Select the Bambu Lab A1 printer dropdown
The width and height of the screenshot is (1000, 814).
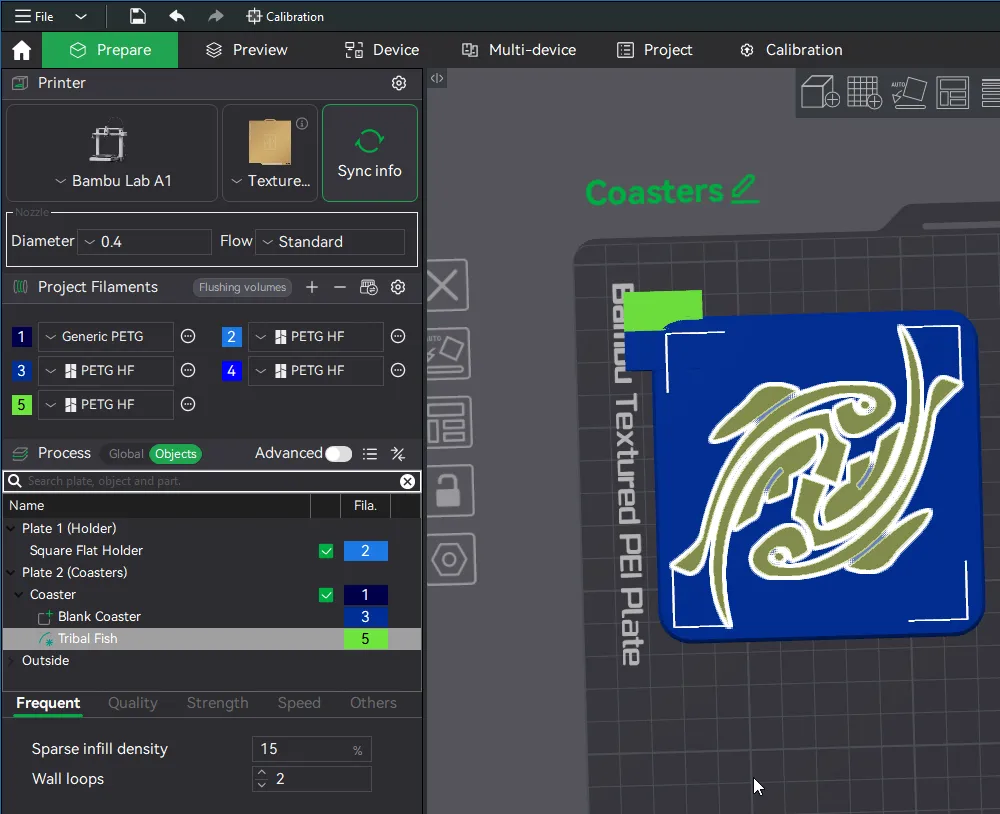click(x=112, y=153)
